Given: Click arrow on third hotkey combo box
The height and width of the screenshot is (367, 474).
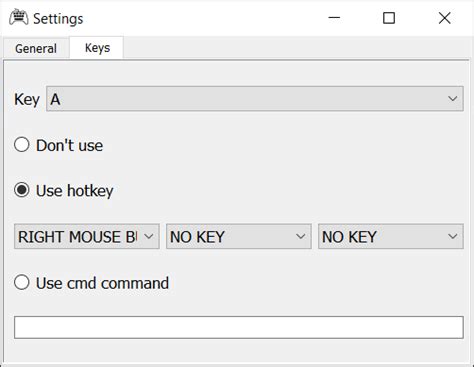Looking at the screenshot, I should pyautogui.click(x=452, y=236).
